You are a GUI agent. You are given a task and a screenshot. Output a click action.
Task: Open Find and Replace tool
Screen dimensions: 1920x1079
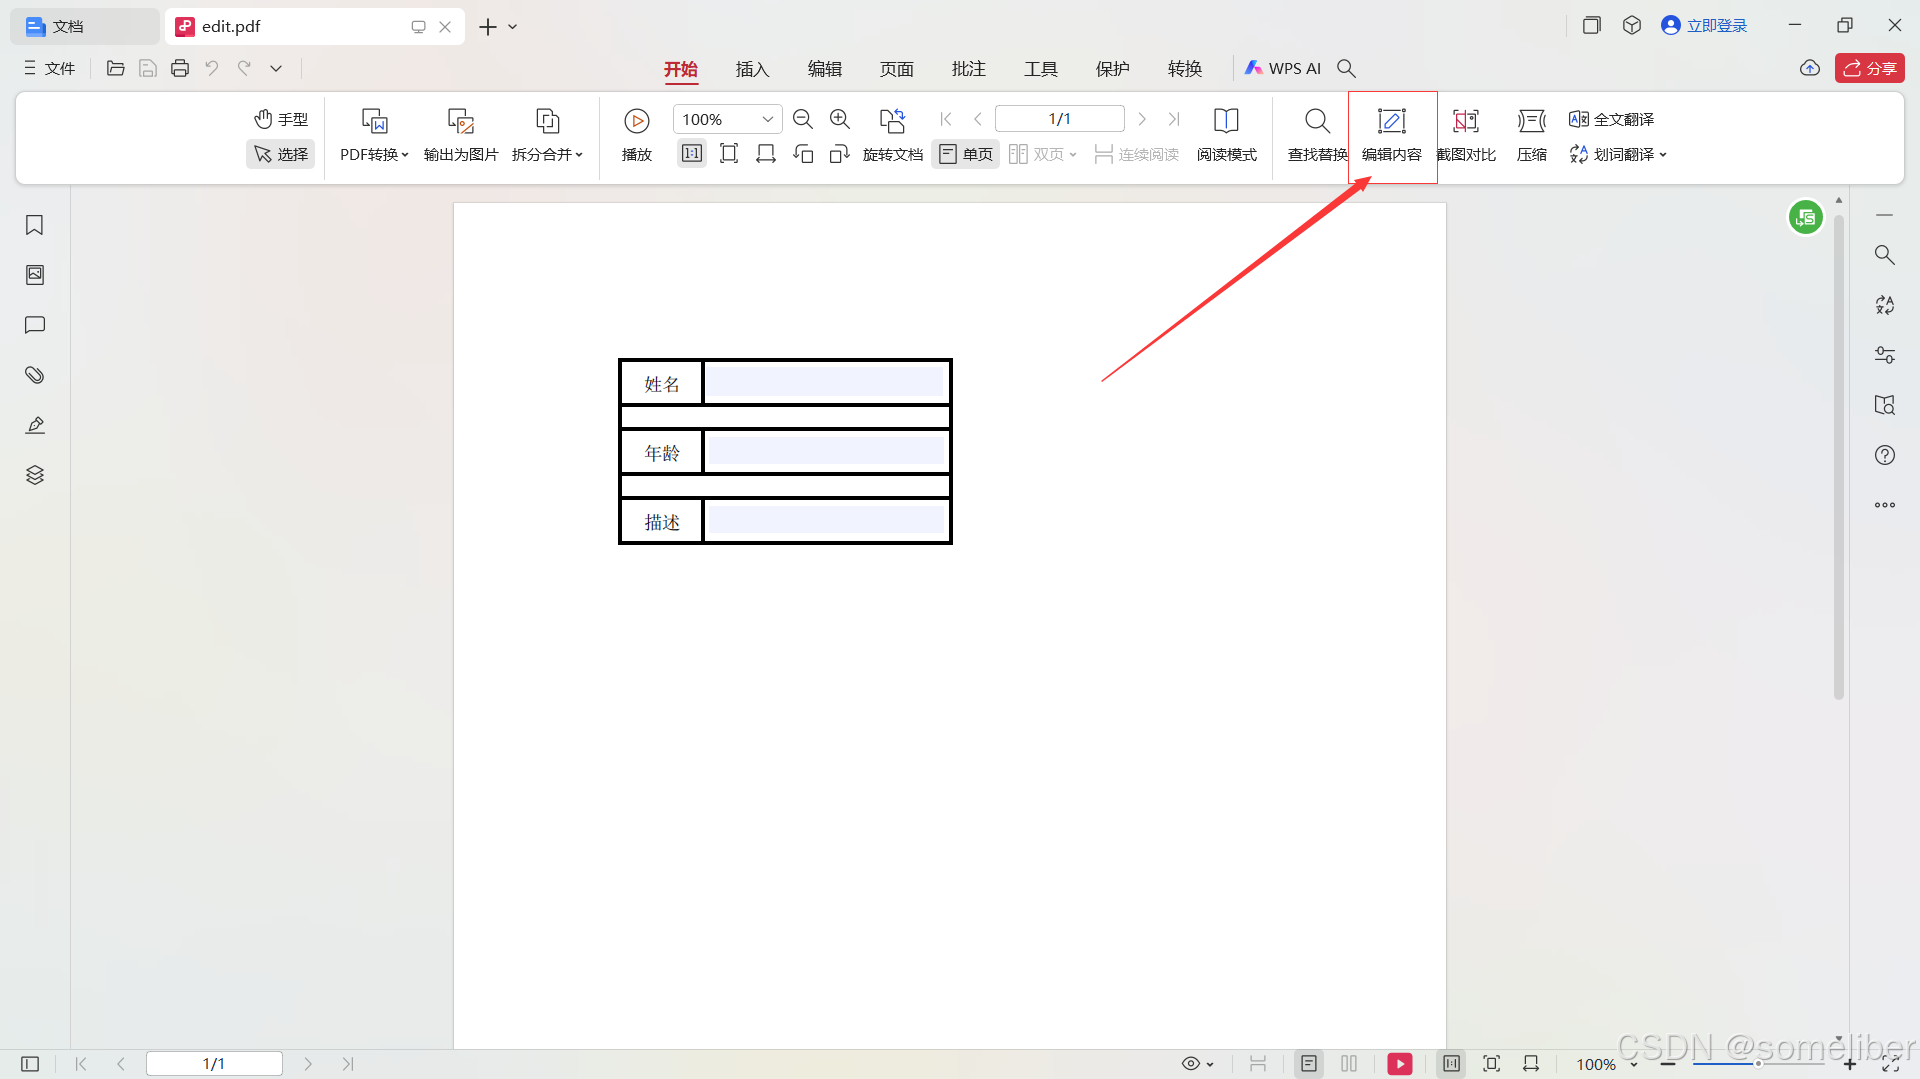tap(1317, 135)
